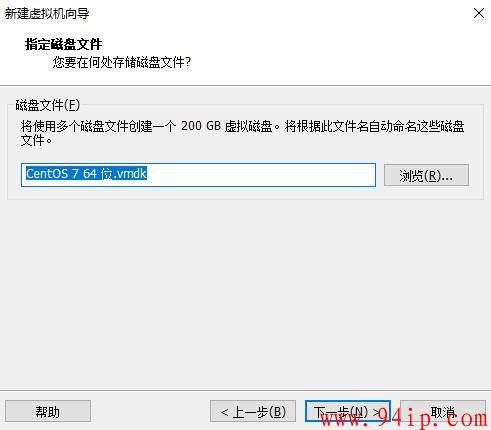This screenshot has width=491, height=430.
Task: Click the < arrow on the 上一步 button
Action: [x=224, y=412]
